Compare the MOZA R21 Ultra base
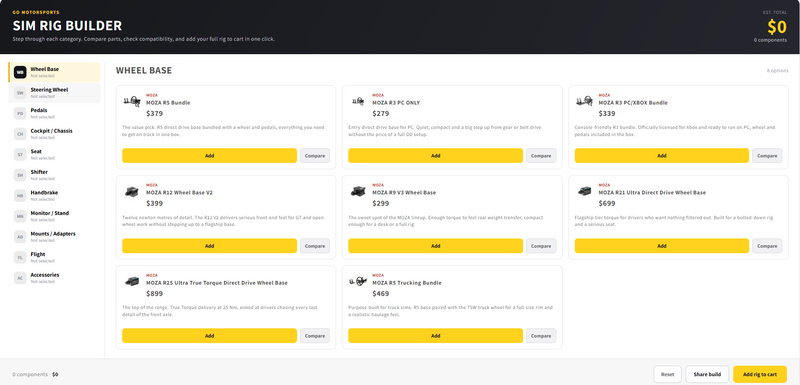800x385 pixels. coord(767,246)
